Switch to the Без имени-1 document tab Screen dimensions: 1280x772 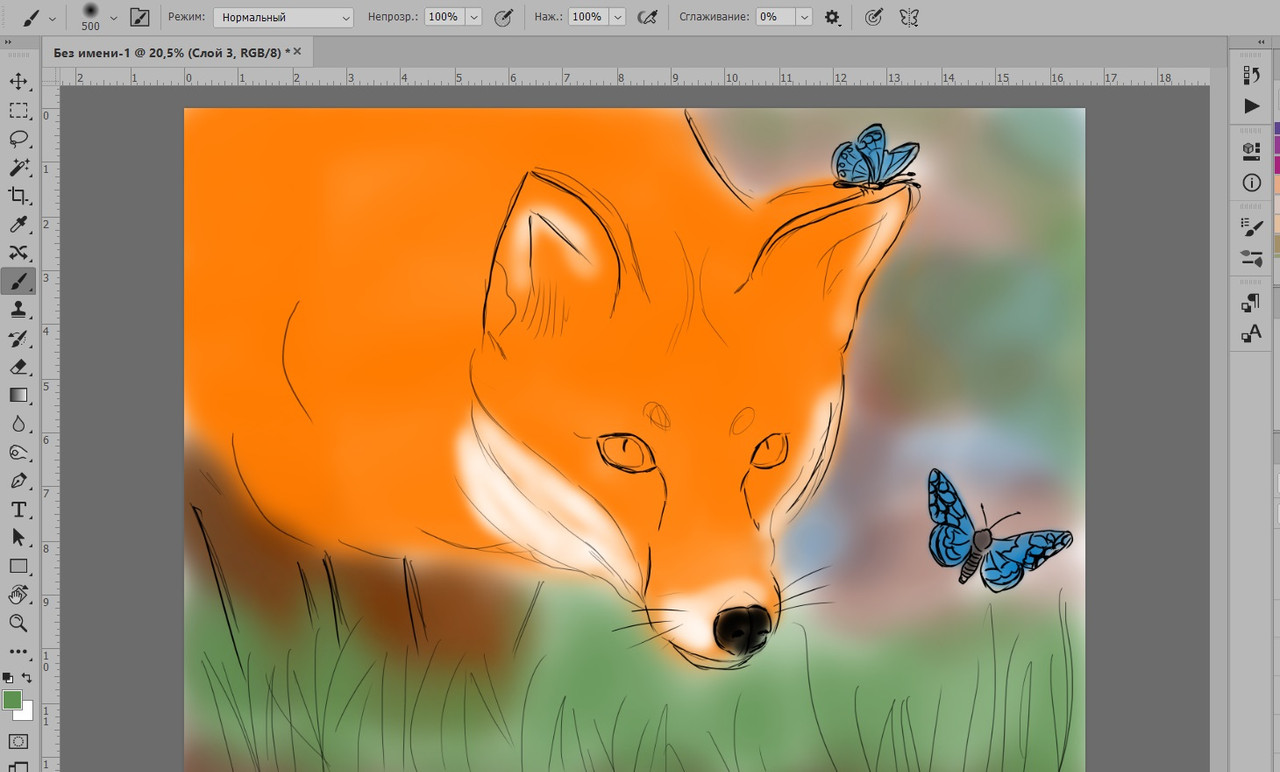click(x=167, y=51)
